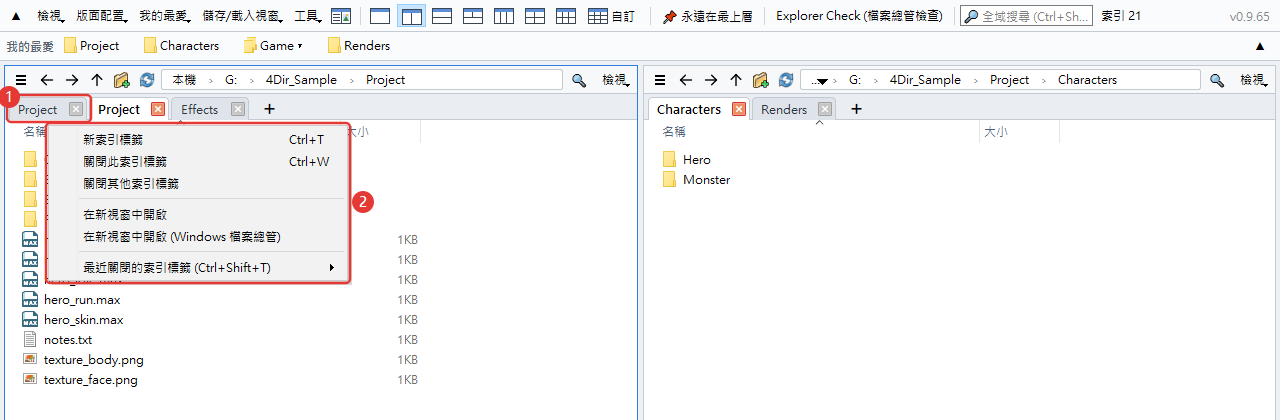Search within the left pane using magnifier
1280x420 pixels.
(x=579, y=80)
